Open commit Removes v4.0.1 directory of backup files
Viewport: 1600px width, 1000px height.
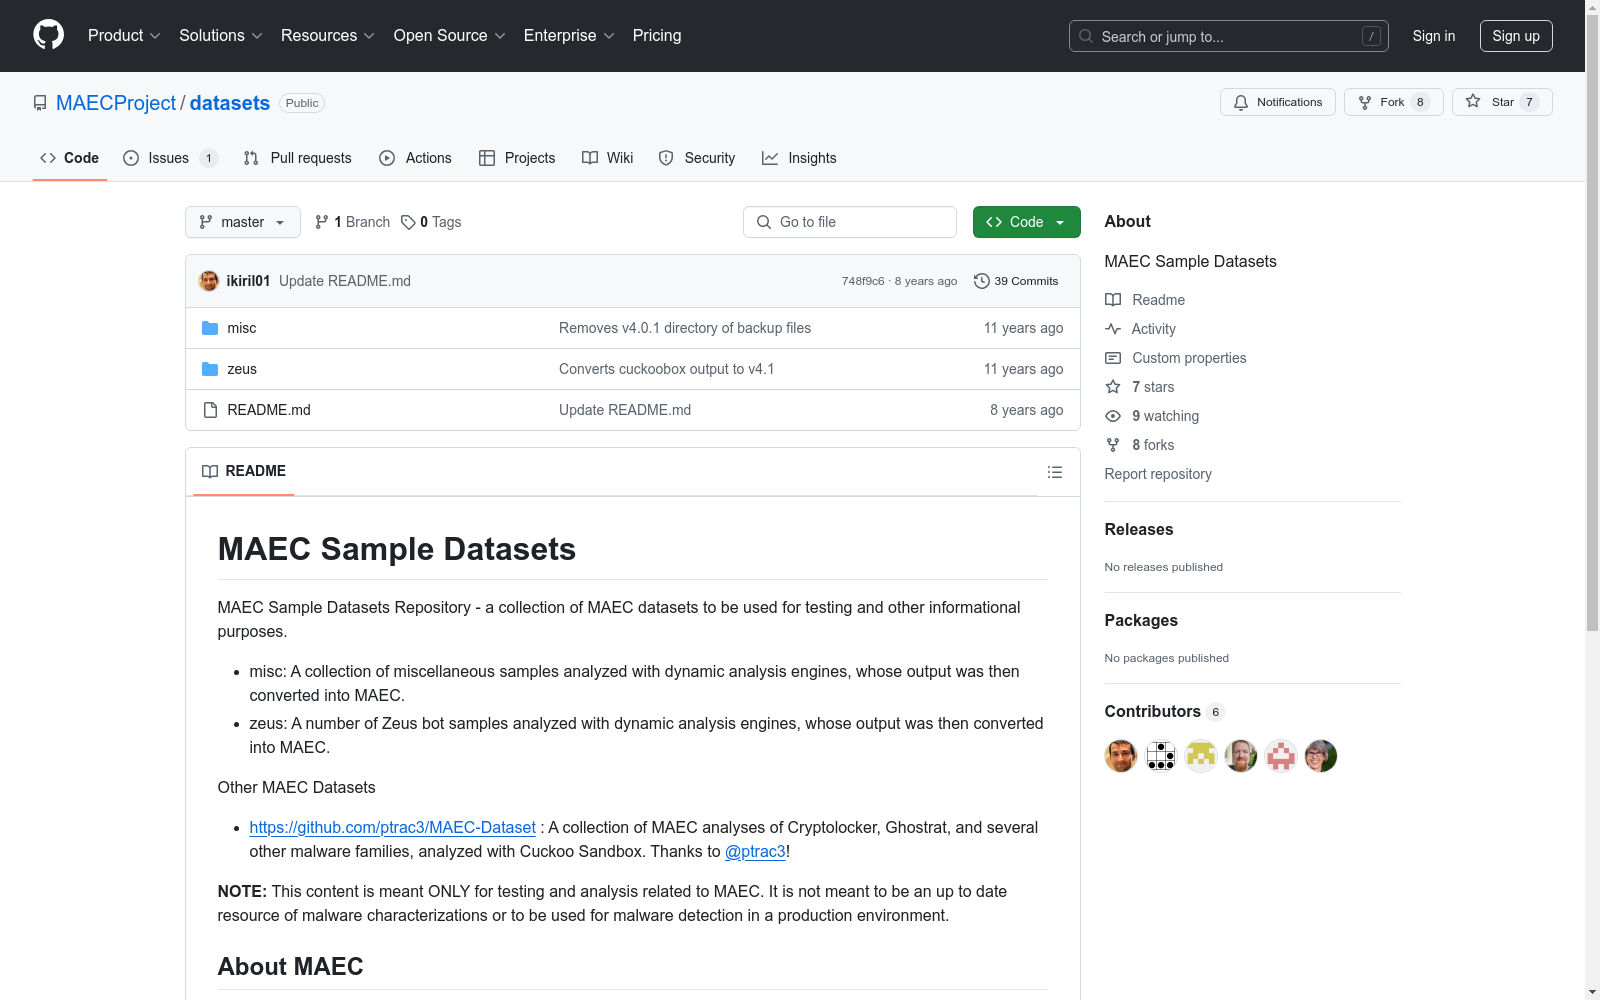coord(685,328)
